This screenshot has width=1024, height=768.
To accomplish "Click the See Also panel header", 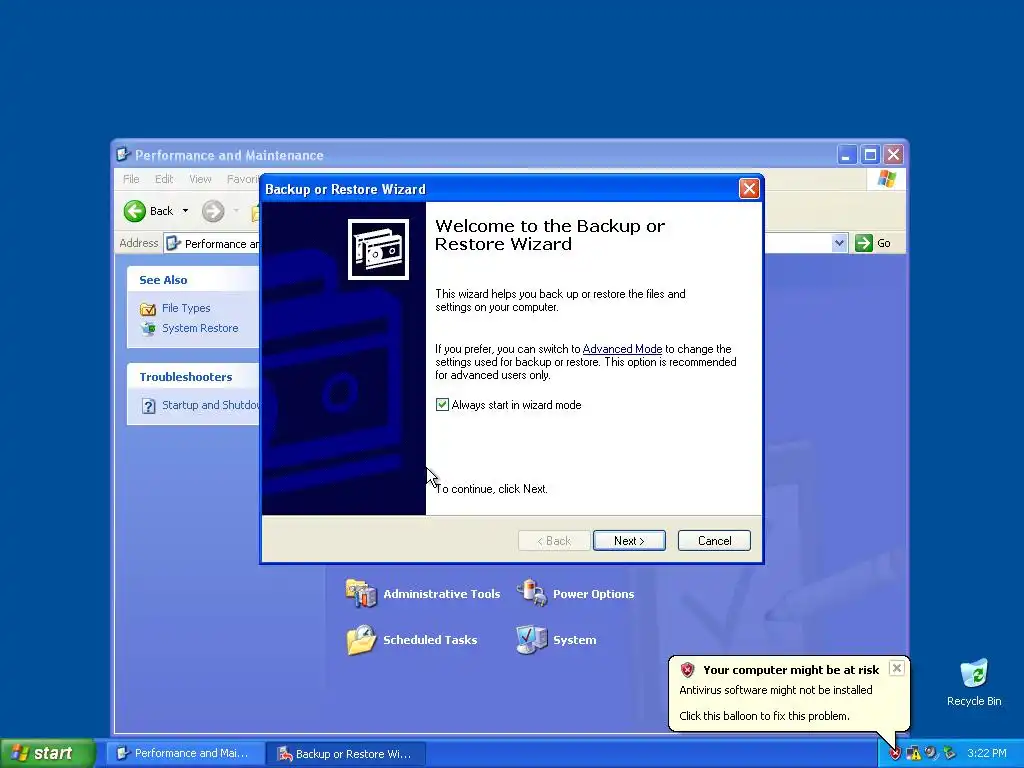I will (x=193, y=280).
